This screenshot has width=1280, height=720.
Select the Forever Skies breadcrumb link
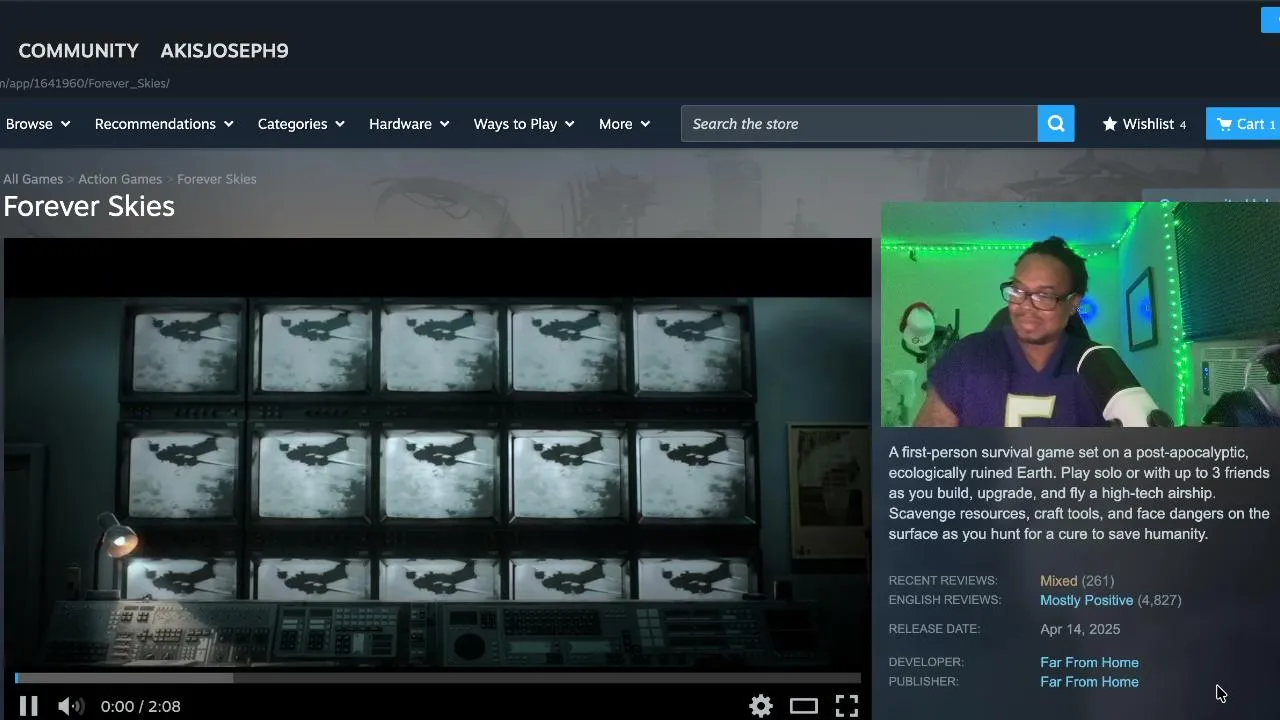[x=217, y=179]
